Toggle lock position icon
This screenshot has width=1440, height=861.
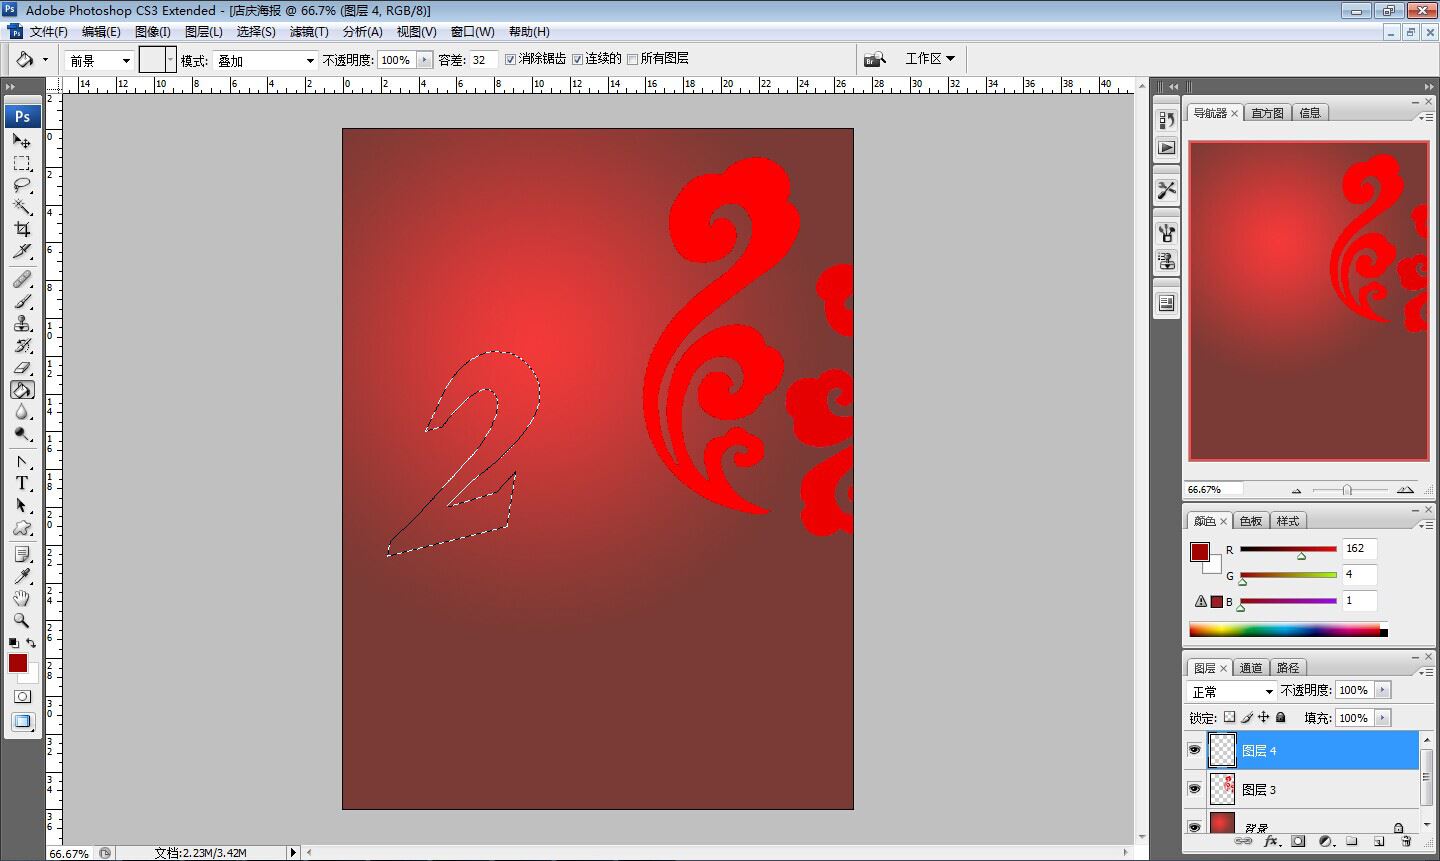tap(1264, 717)
